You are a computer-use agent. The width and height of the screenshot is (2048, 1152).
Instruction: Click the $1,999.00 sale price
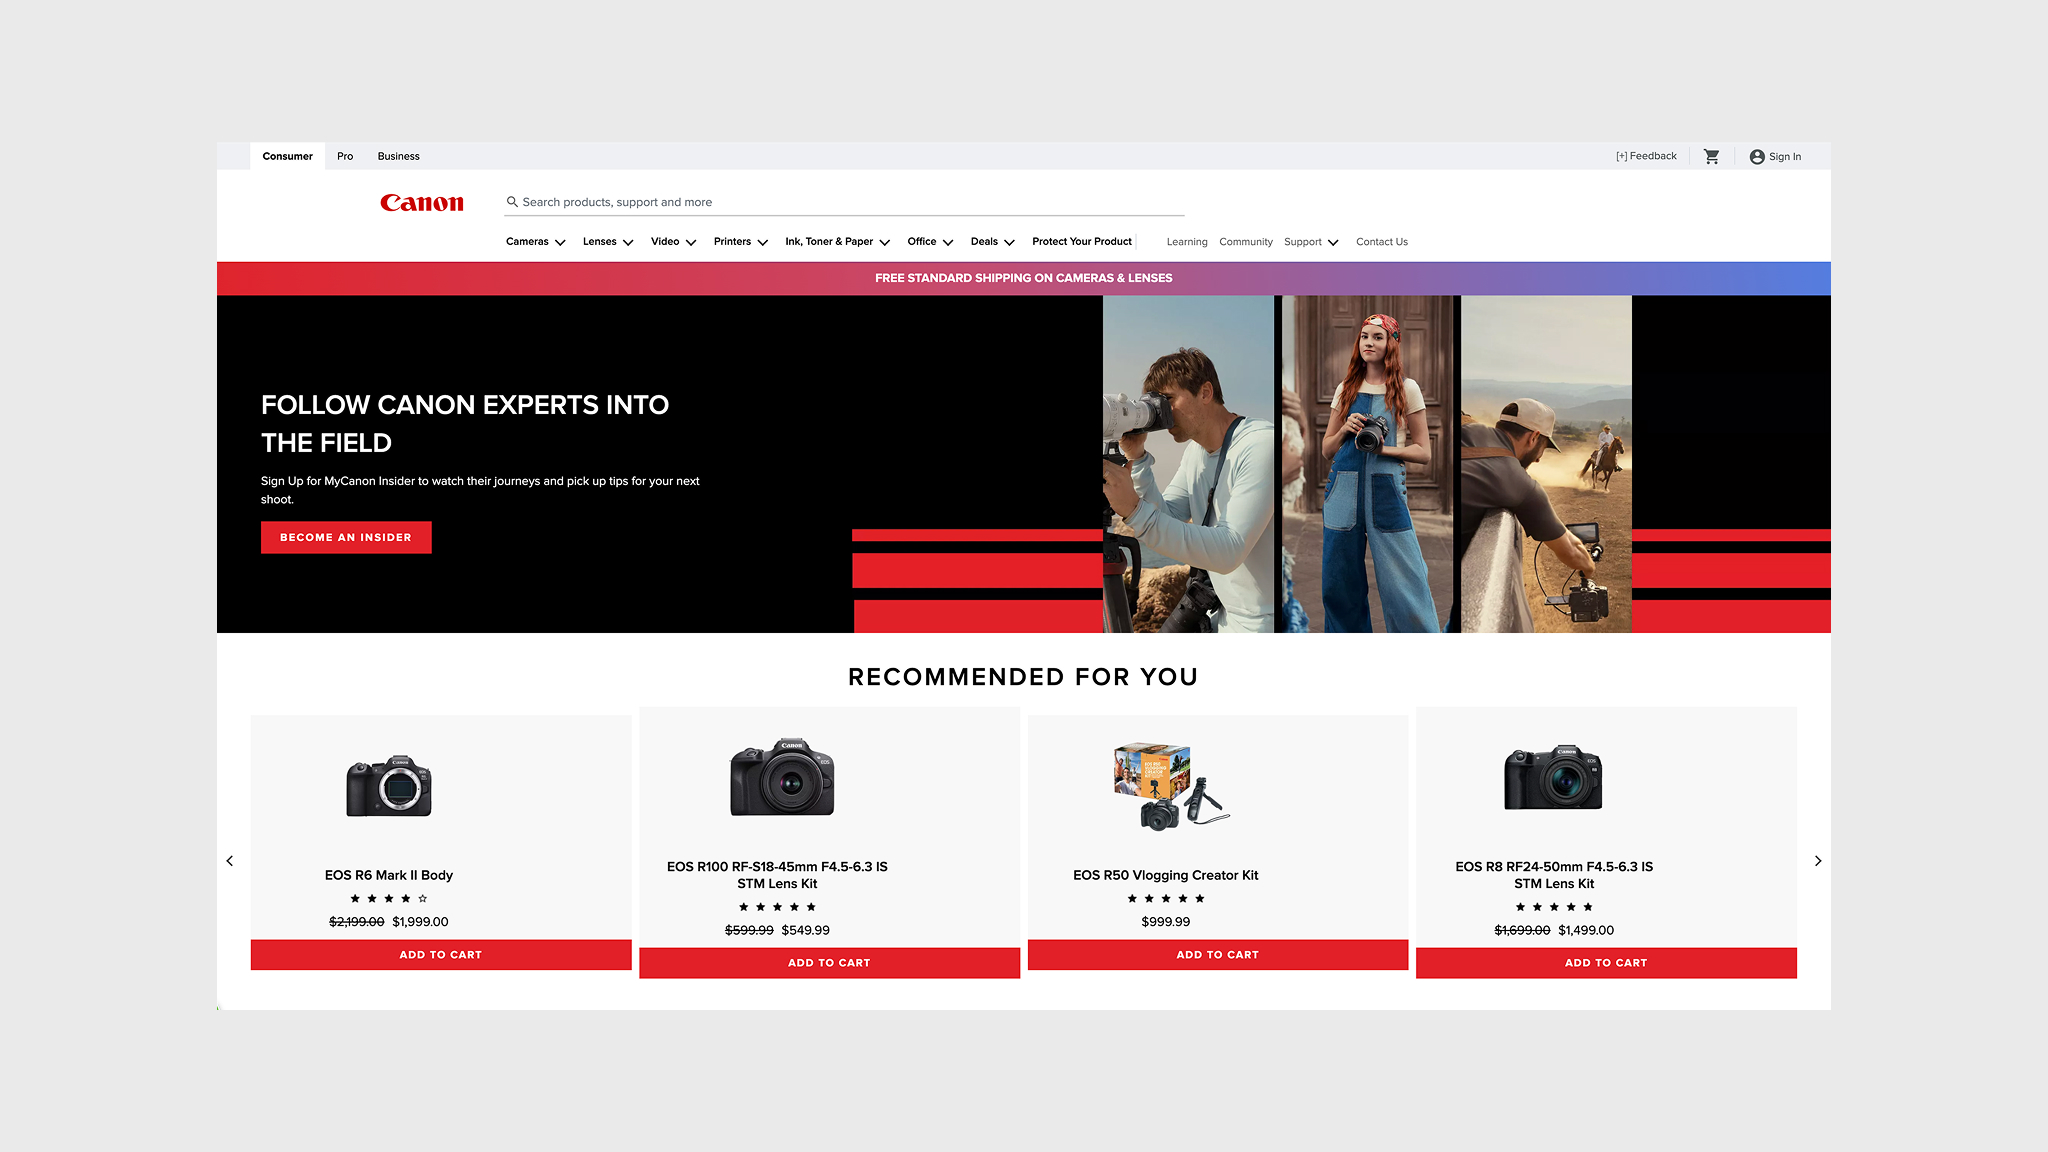tap(420, 922)
